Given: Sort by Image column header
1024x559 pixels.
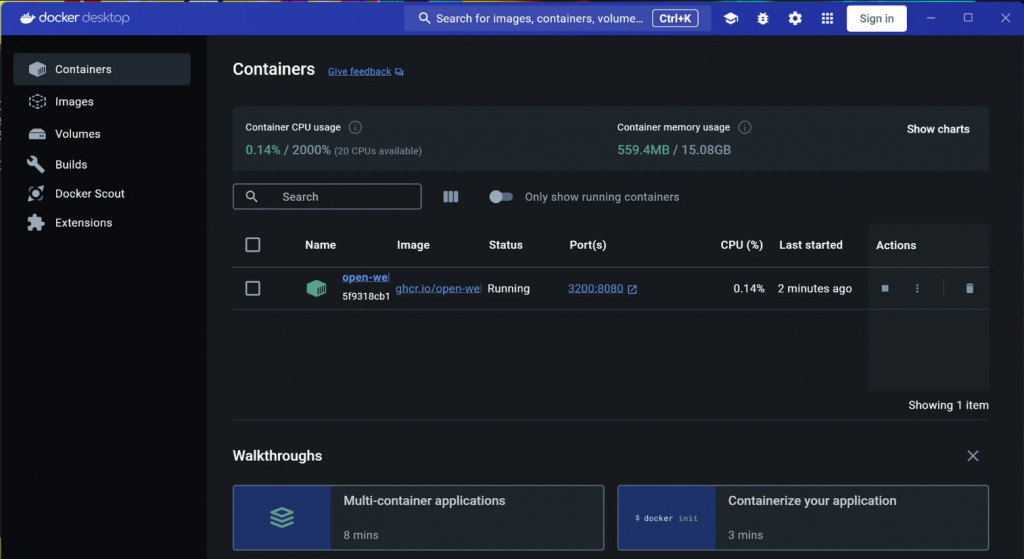Looking at the screenshot, I should [413, 245].
